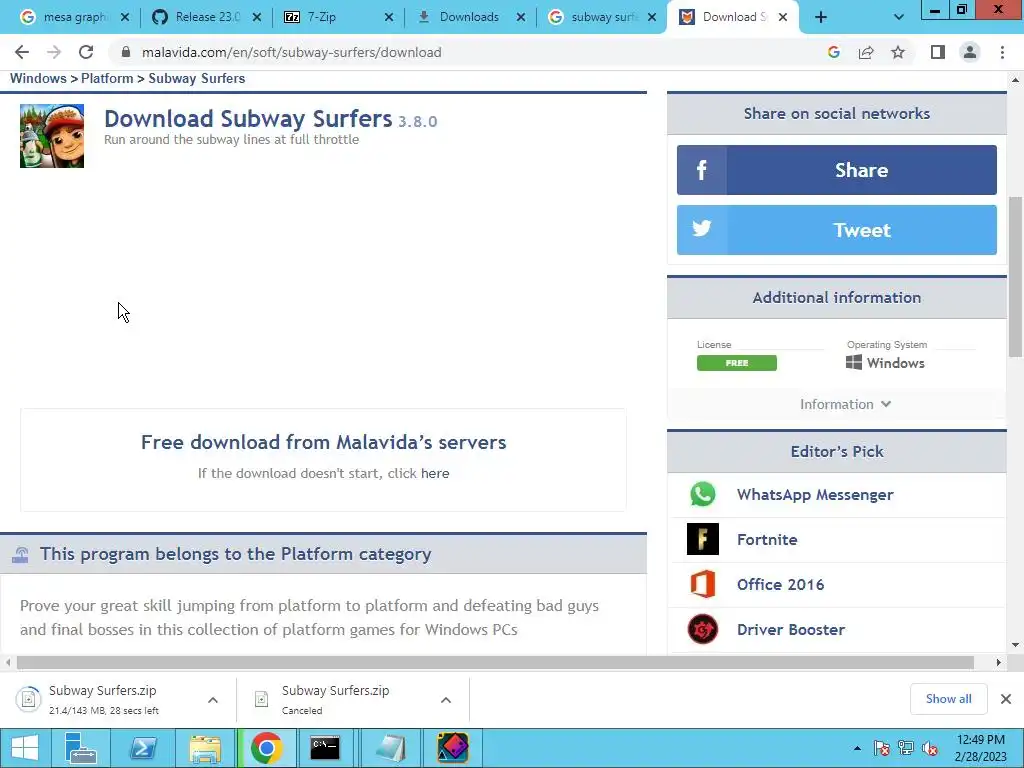This screenshot has height=768, width=1024.
Task: Go back to the previous page
Action: (x=22, y=52)
